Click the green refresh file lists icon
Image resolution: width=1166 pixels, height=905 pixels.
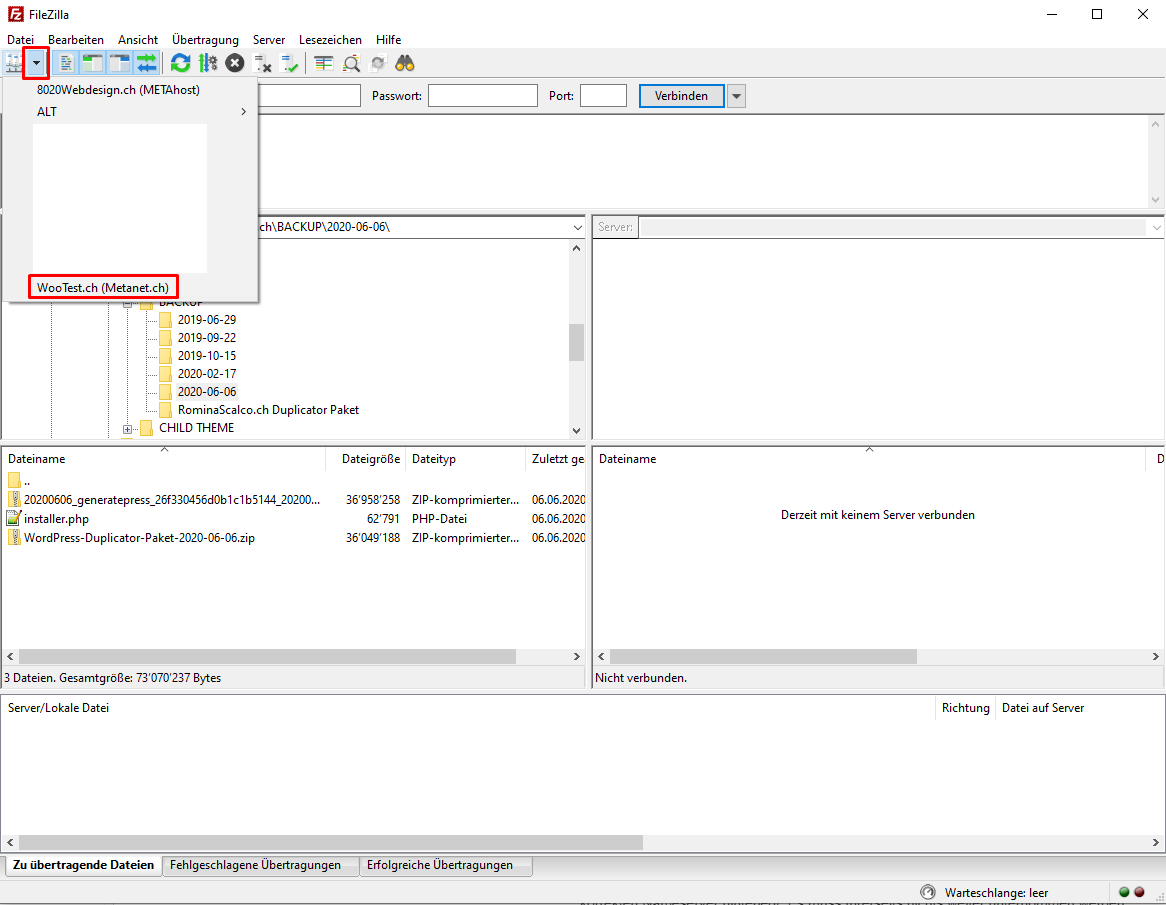point(180,63)
